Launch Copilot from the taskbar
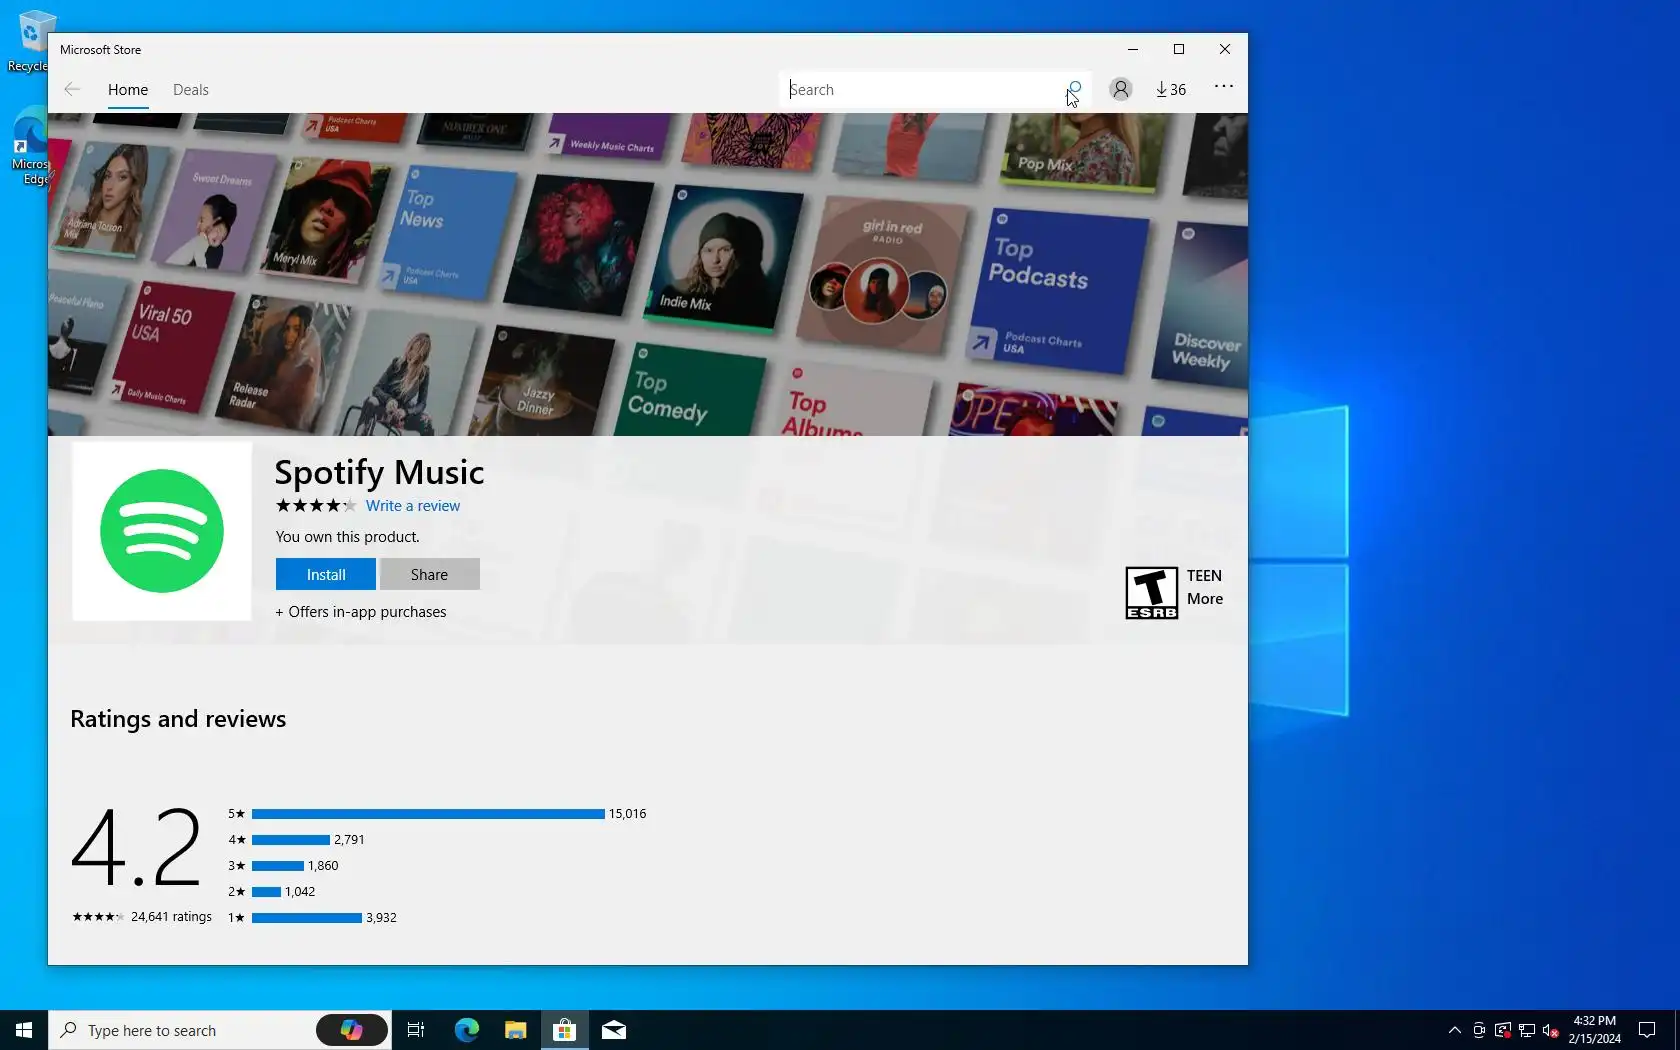The width and height of the screenshot is (1680, 1050). point(352,1030)
